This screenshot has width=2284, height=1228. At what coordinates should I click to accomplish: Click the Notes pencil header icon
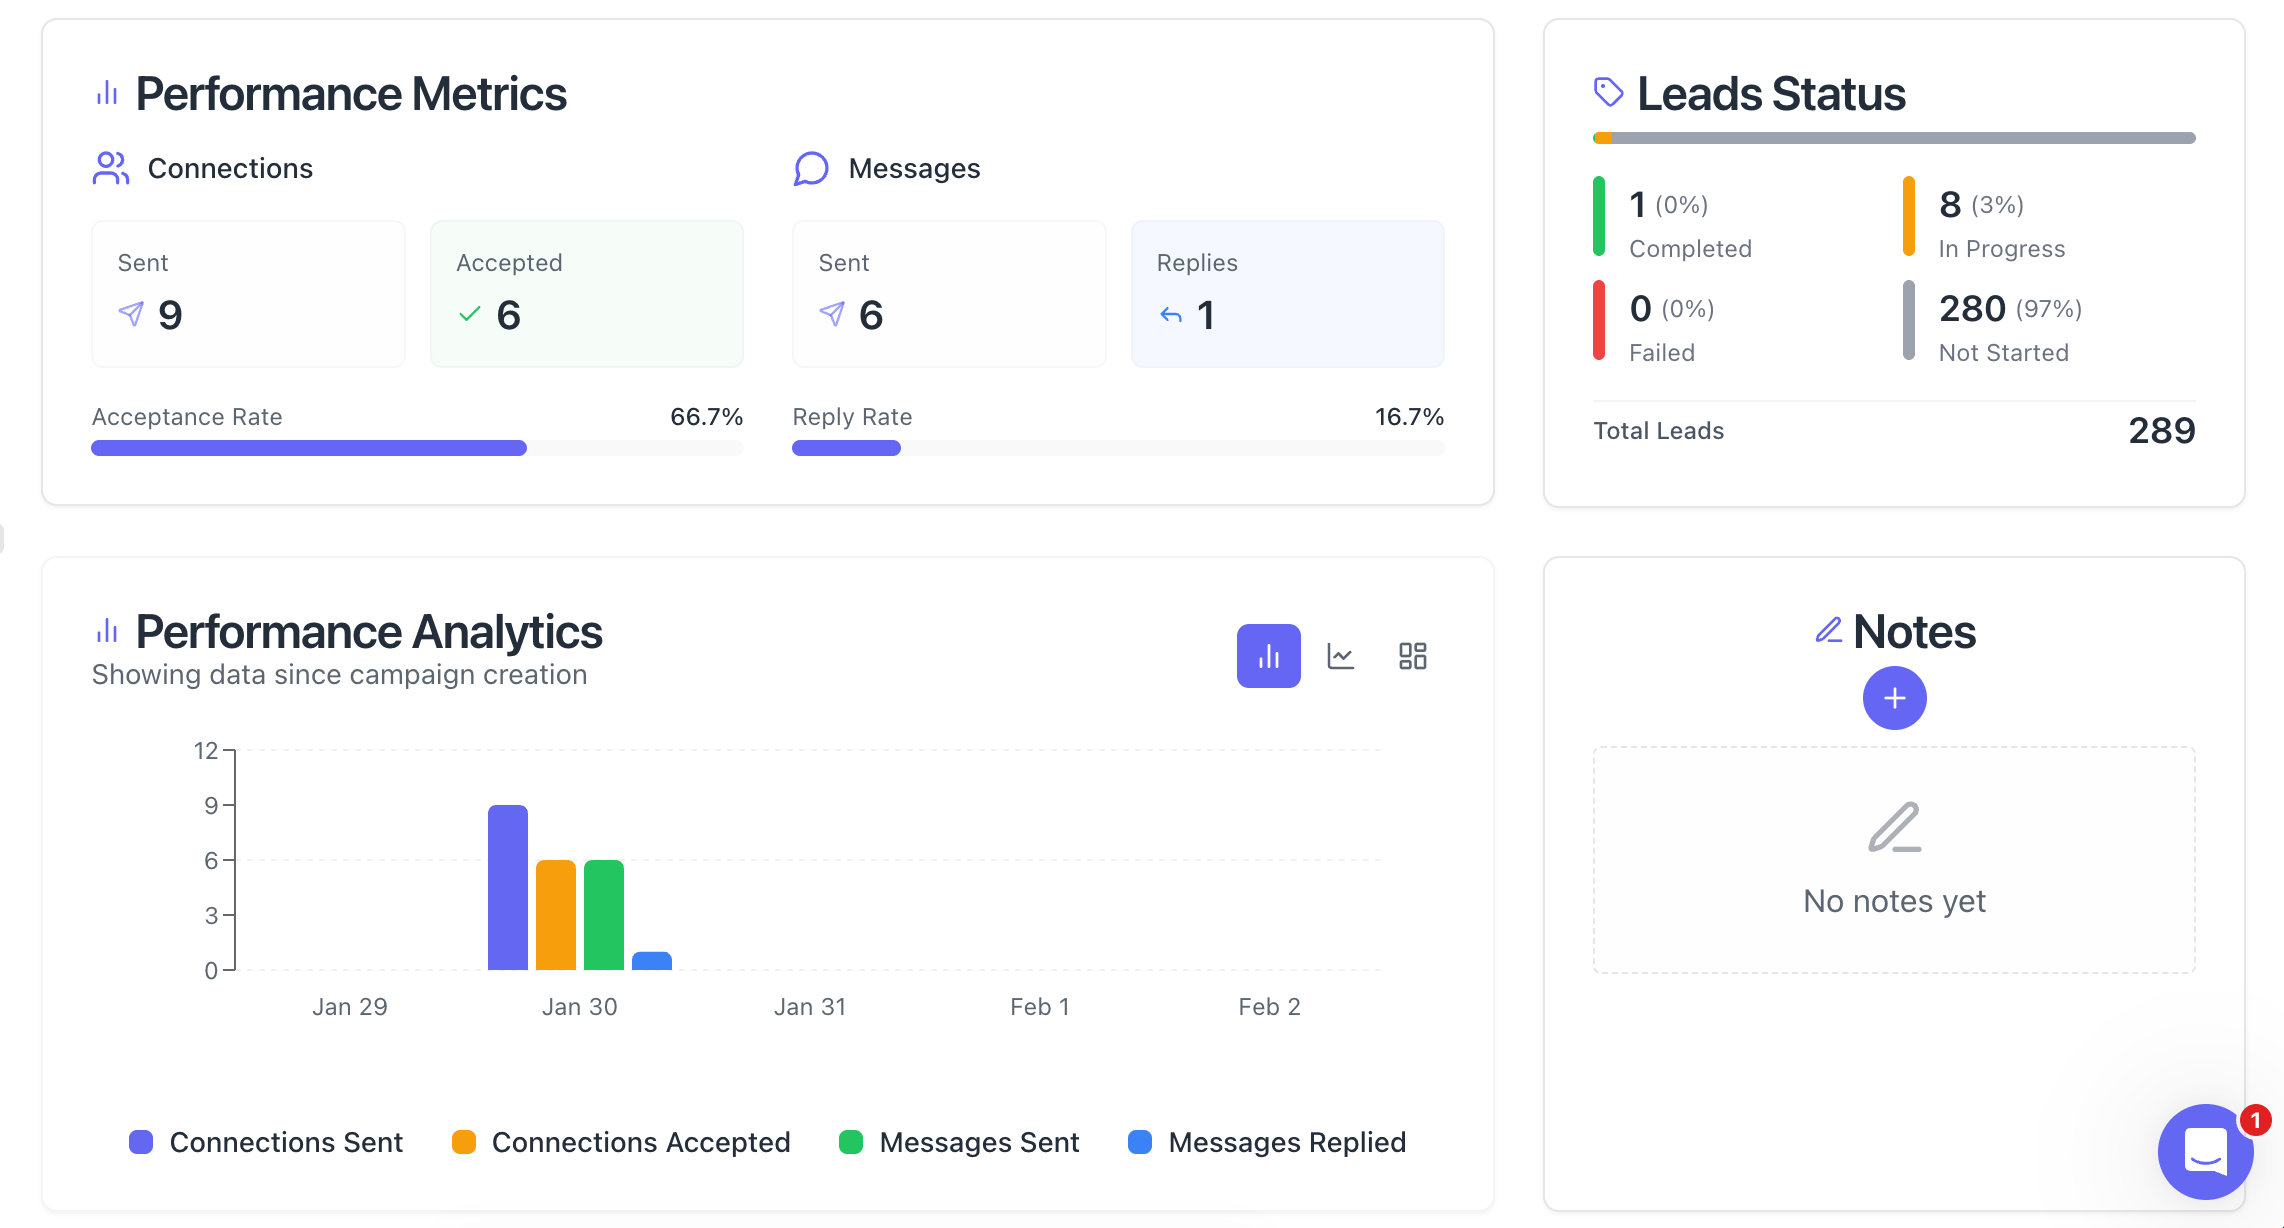[1829, 631]
